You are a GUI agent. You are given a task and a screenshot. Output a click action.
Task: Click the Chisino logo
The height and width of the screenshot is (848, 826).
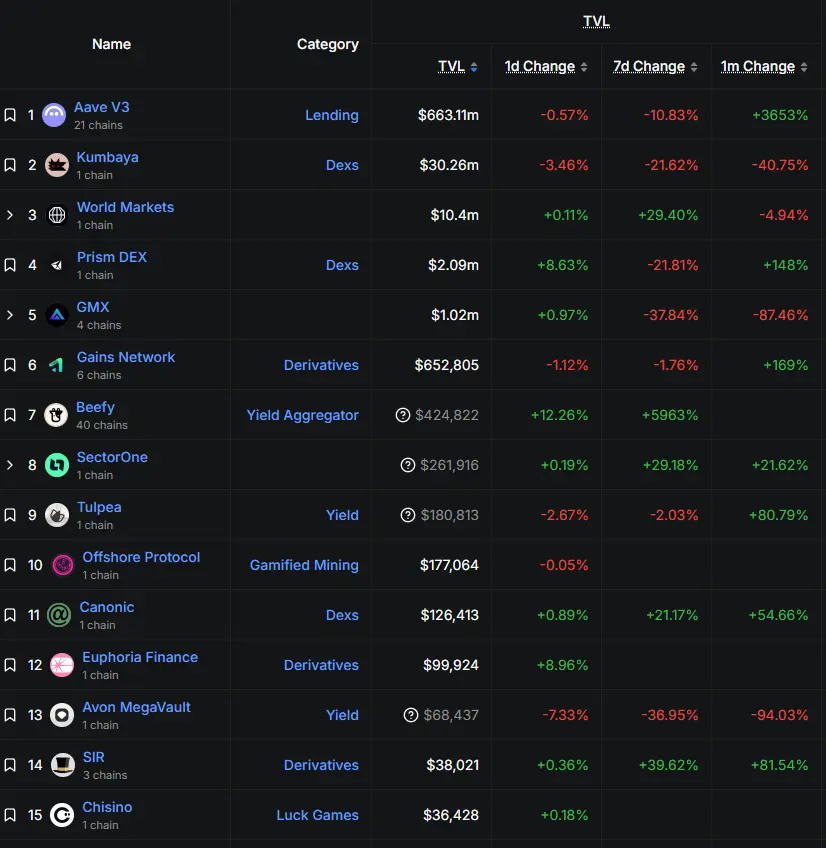[x=62, y=815]
